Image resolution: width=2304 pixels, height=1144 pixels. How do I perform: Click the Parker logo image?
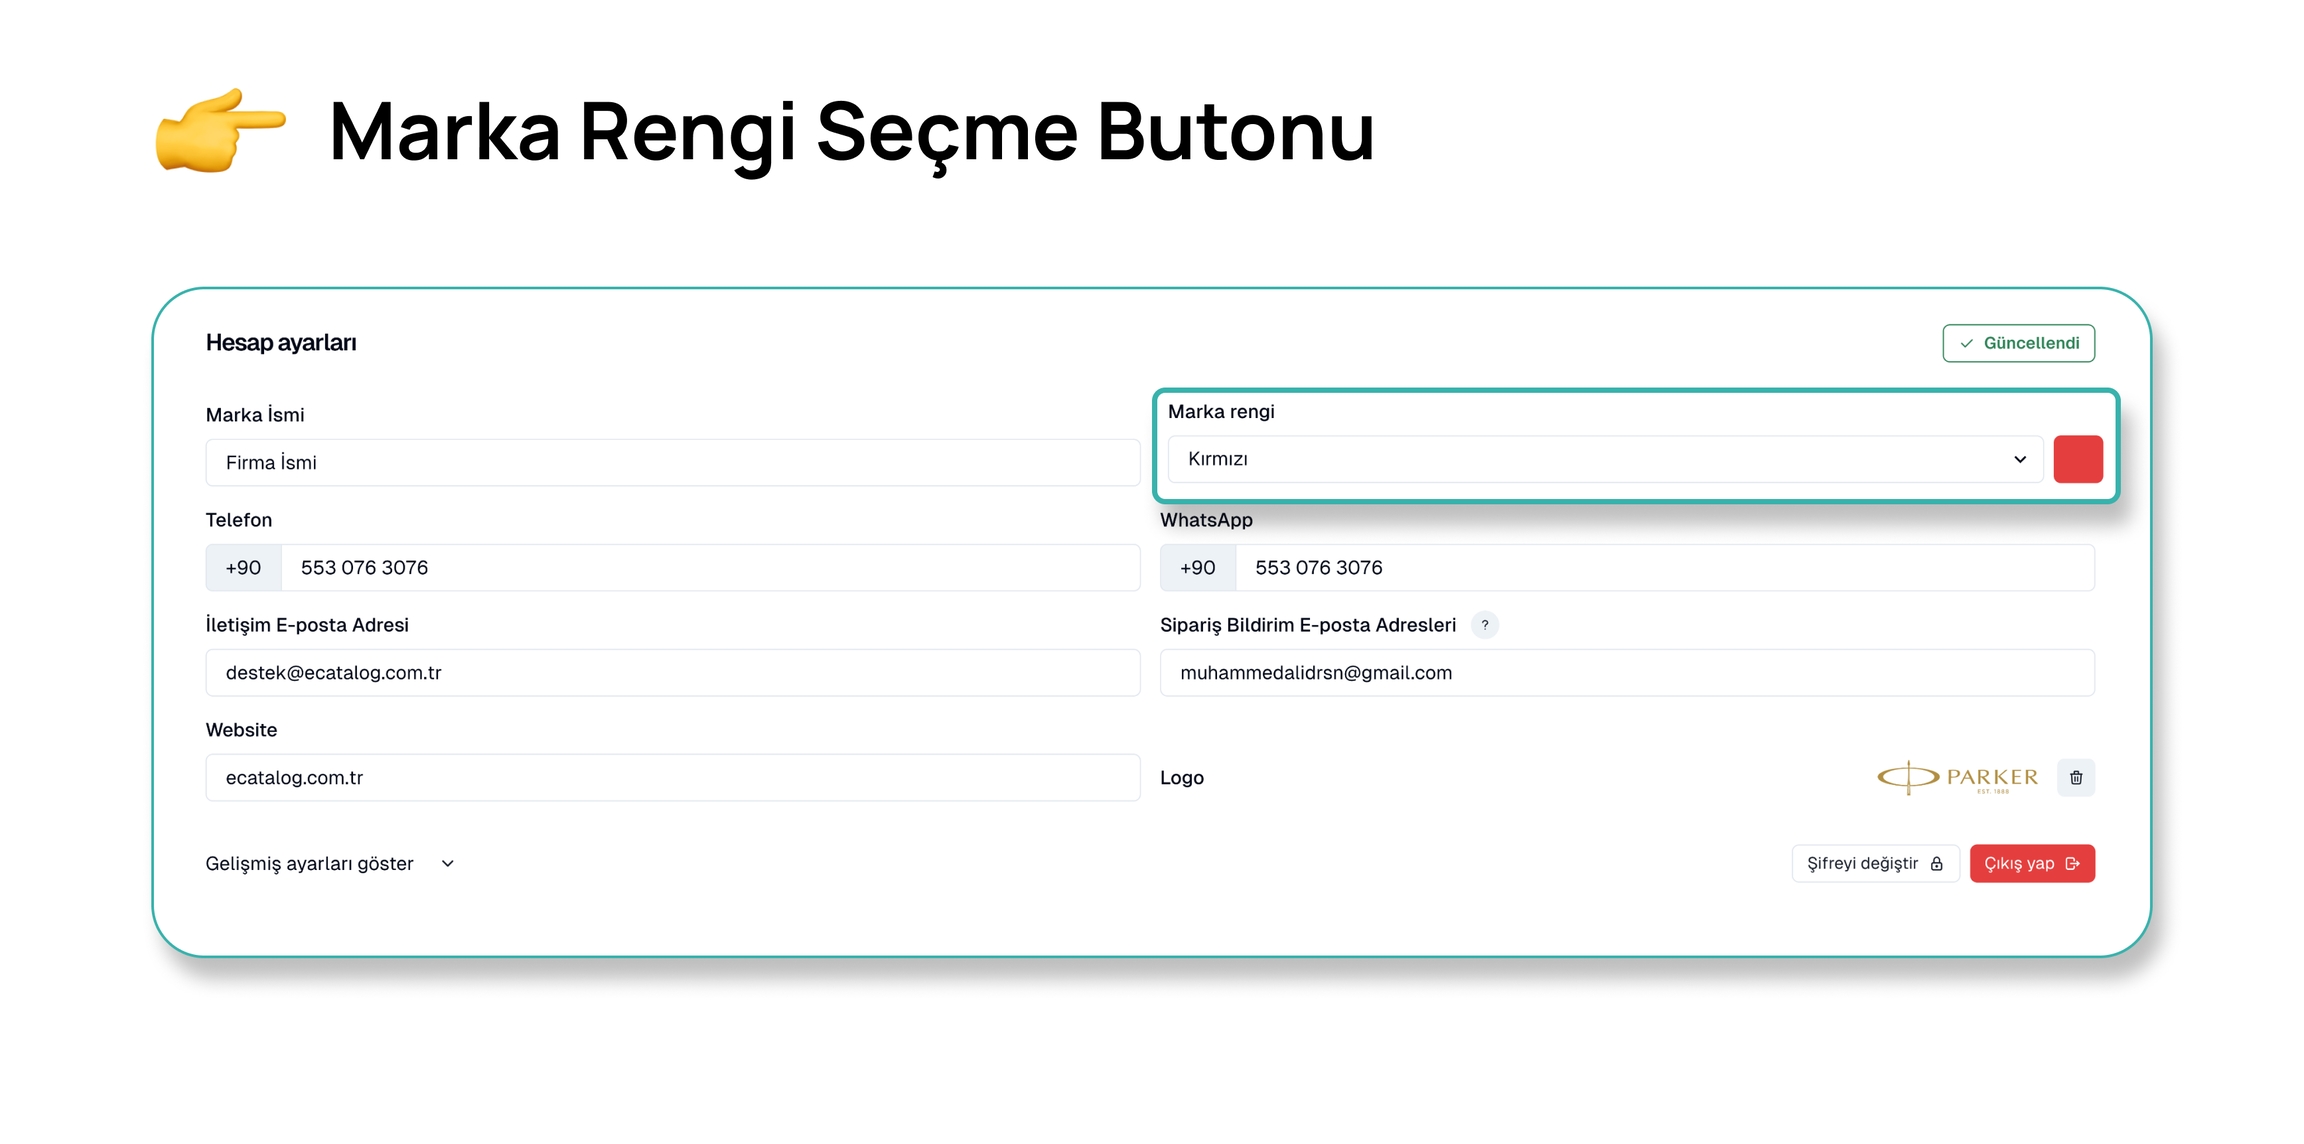click(x=1957, y=777)
